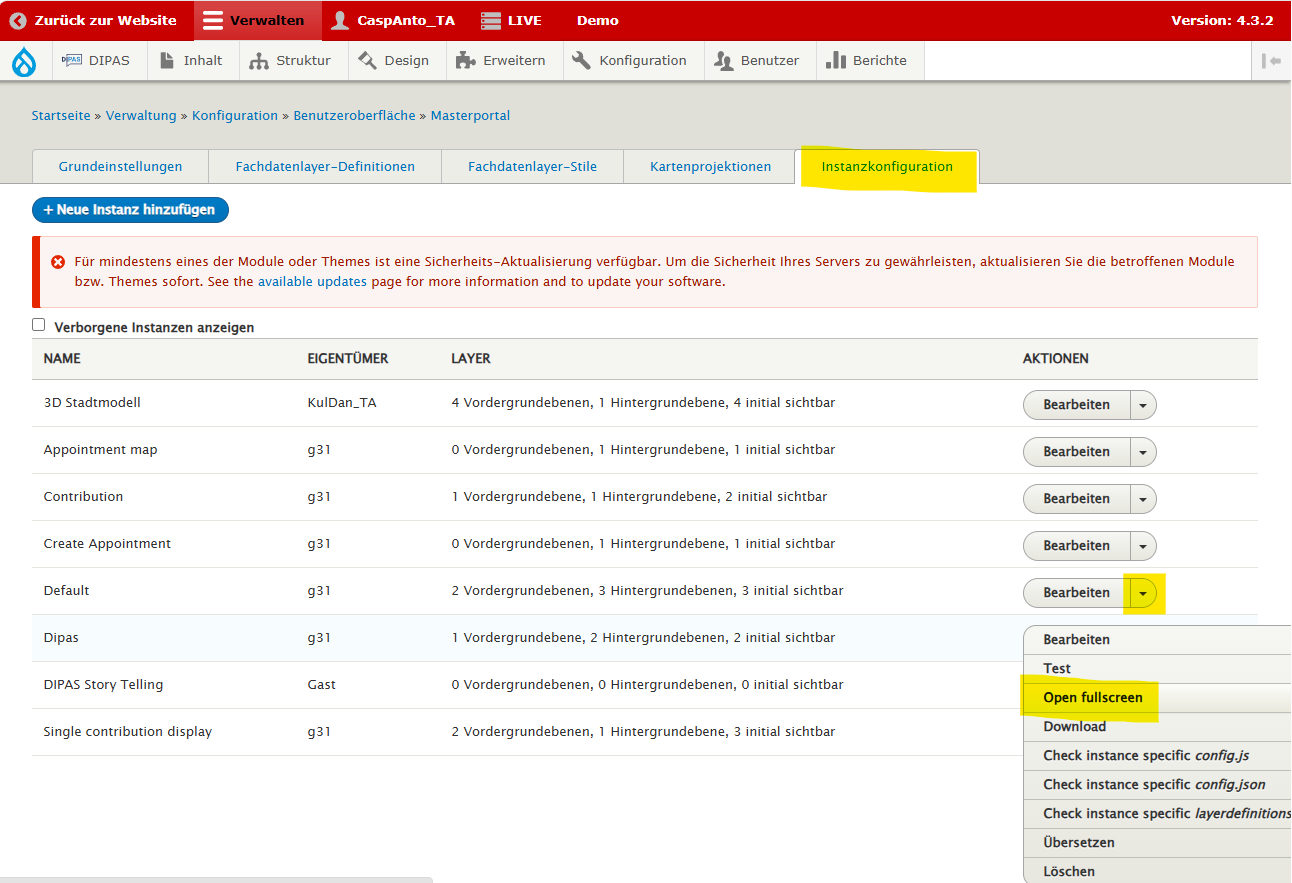The image size is (1292, 883).
Task: Click the Drupal drop logo icon
Action: pos(24,61)
